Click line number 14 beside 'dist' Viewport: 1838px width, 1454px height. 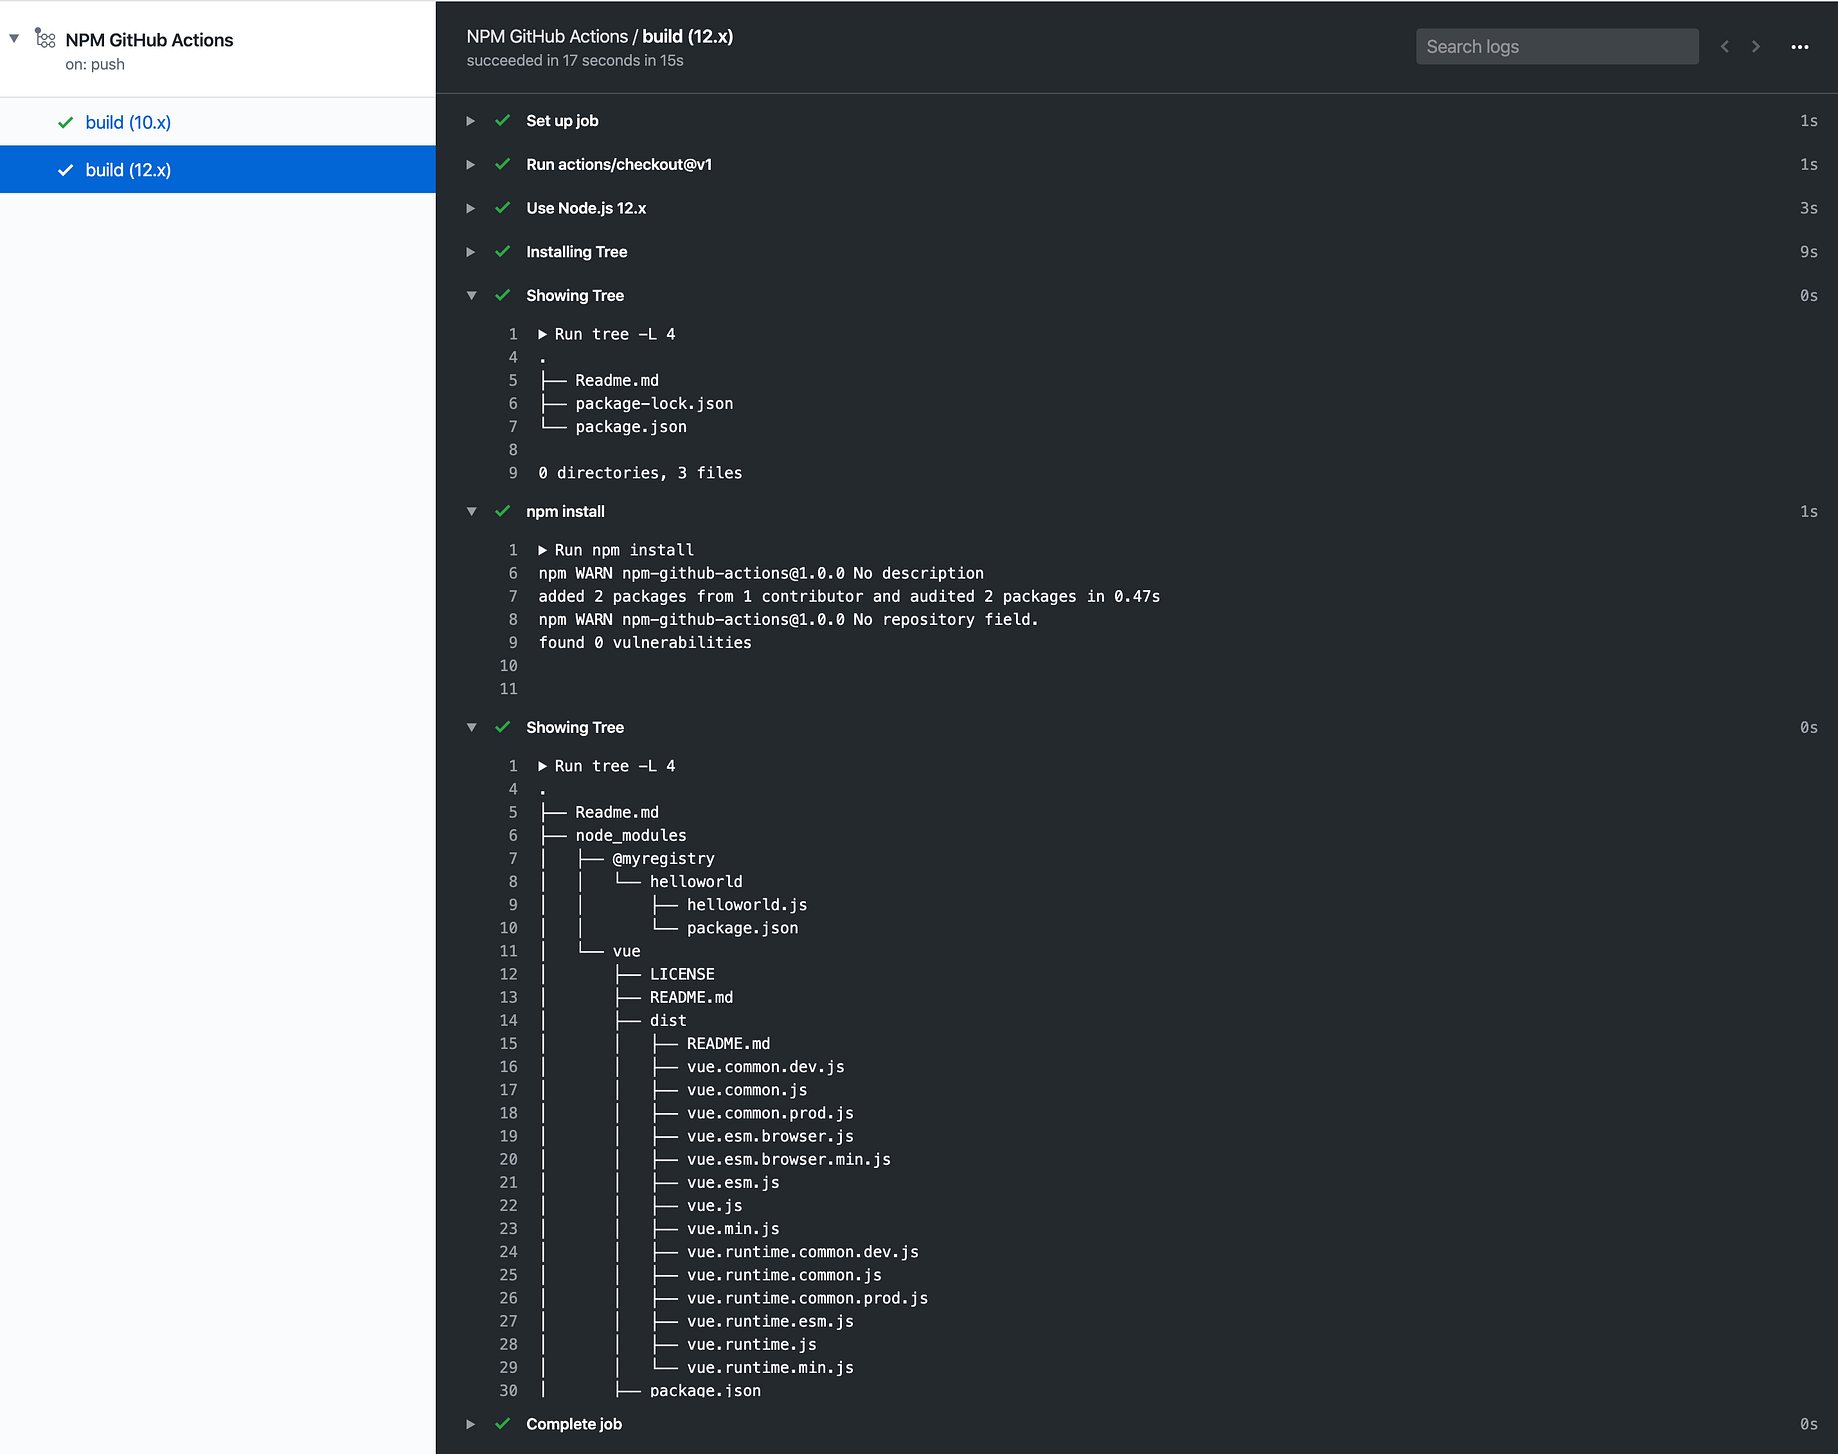pos(509,1021)
